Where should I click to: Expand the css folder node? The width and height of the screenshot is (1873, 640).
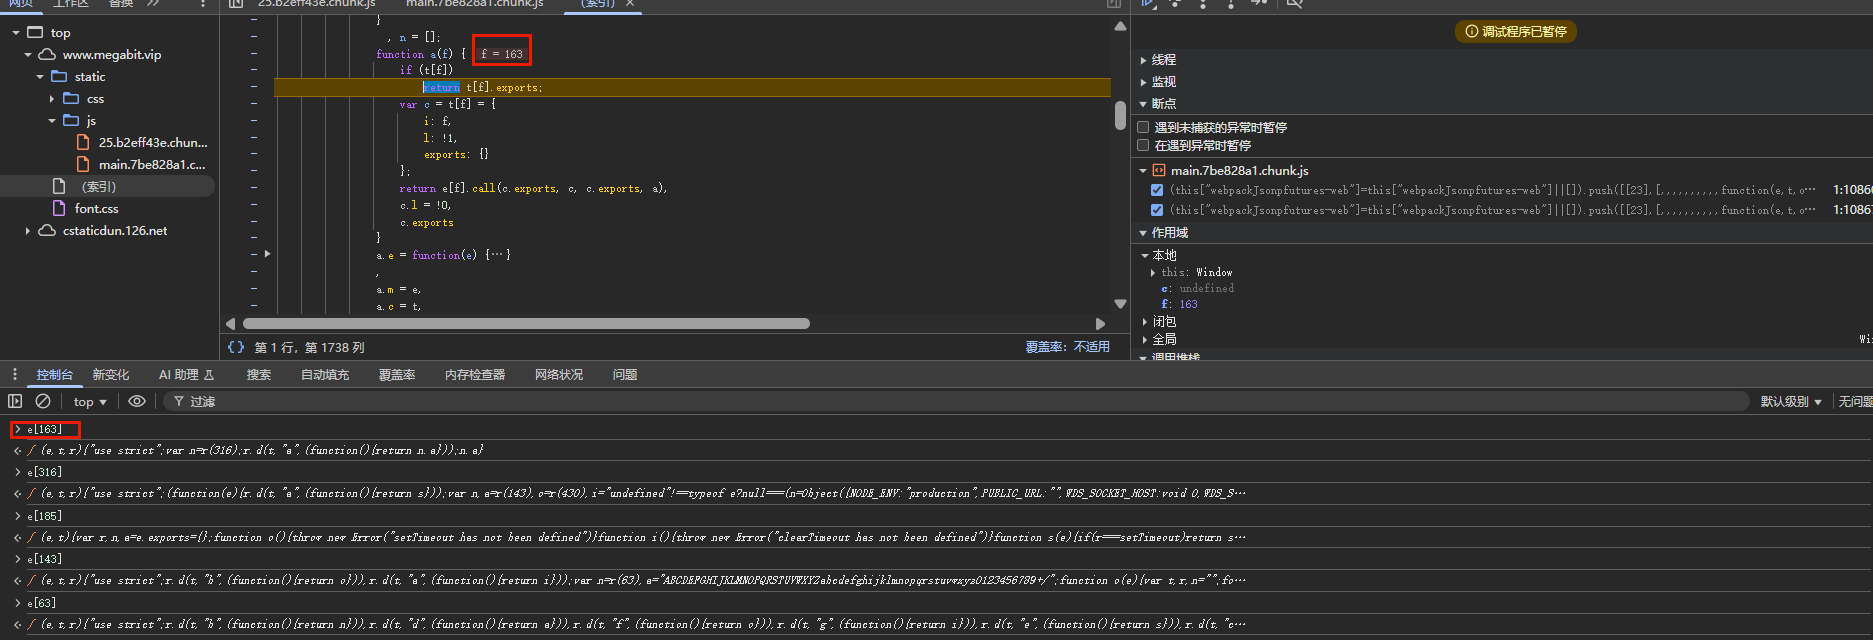pyautogui.click(x=52, y=99)
